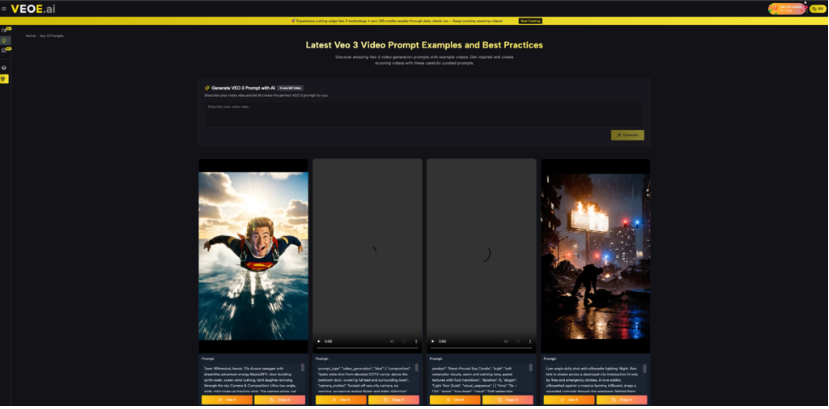The height and width of the screenshot is (409, 829).
Task: Open the third sidebar icon with badge
Action: (4, 49)
